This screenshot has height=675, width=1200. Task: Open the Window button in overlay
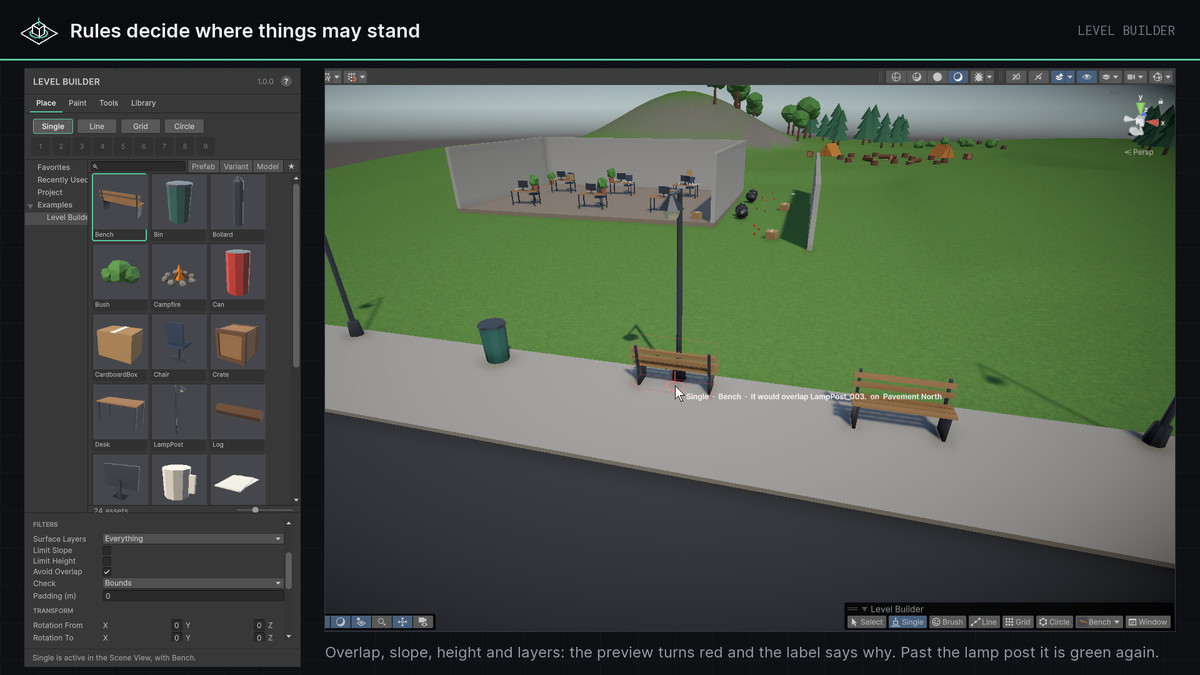[x=1148, y=622]
